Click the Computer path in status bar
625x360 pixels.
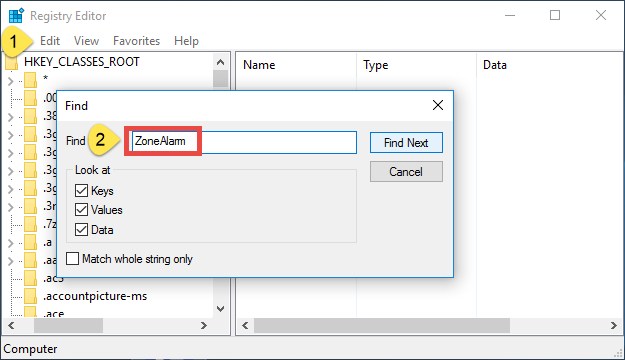tap(30, 349)
